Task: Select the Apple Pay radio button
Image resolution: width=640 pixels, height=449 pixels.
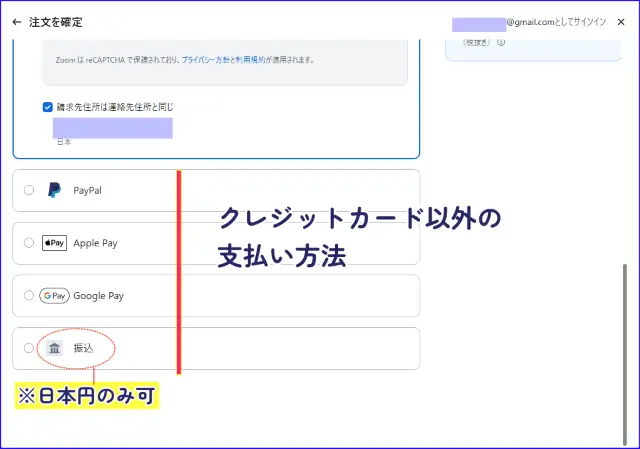Action: coord(29,242)
